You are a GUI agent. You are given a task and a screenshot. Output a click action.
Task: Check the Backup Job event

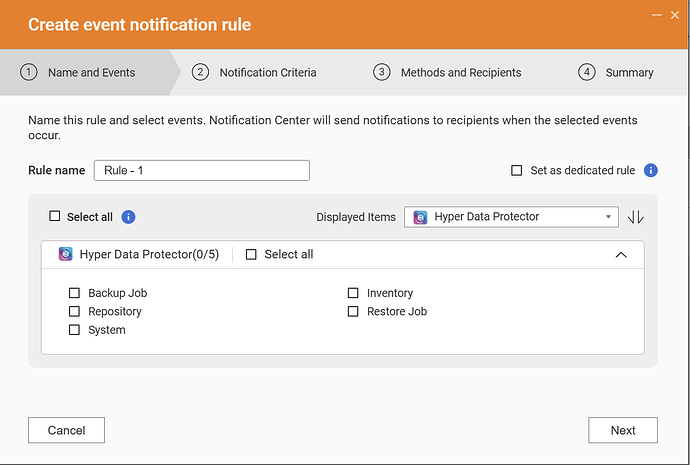tap(74, 293)
